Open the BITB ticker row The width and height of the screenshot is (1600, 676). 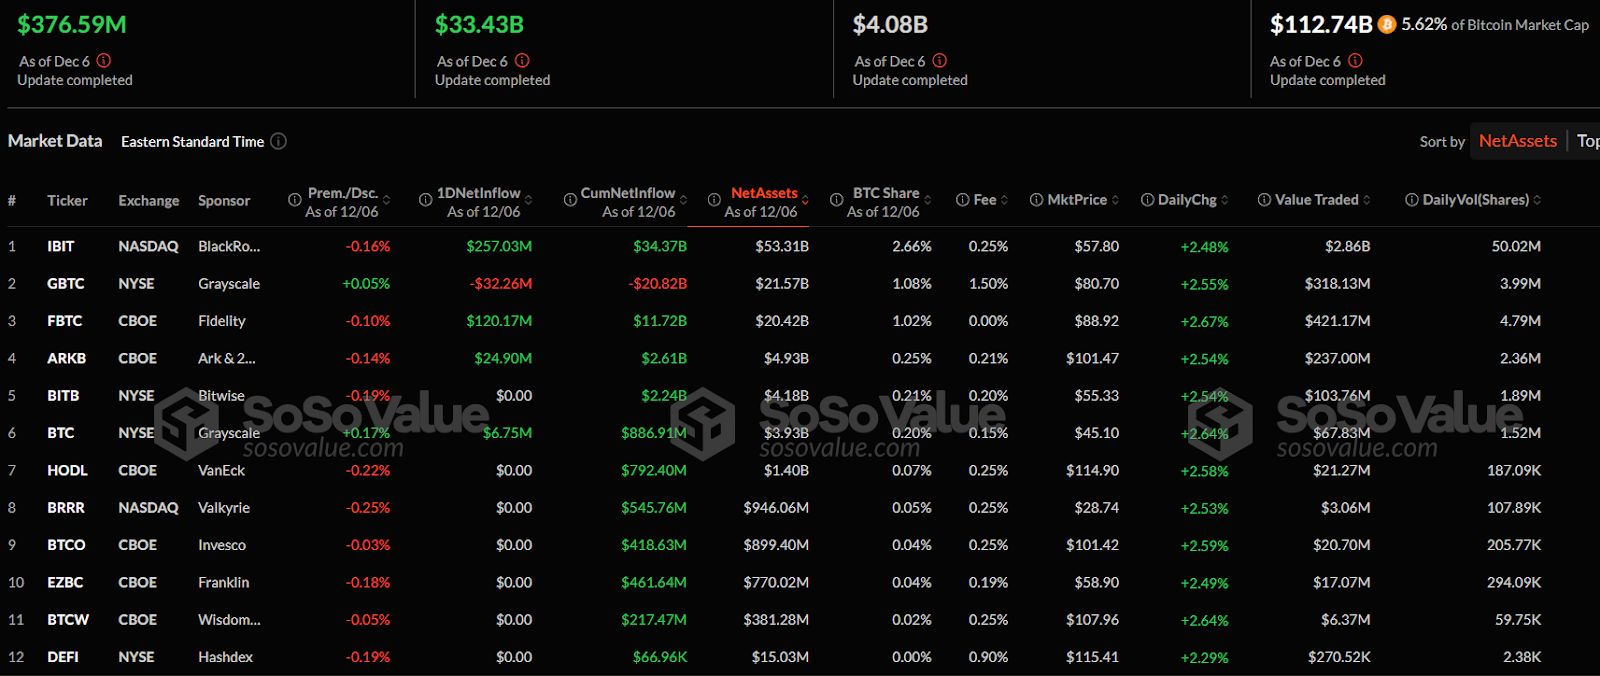click(x=800, y=395)
